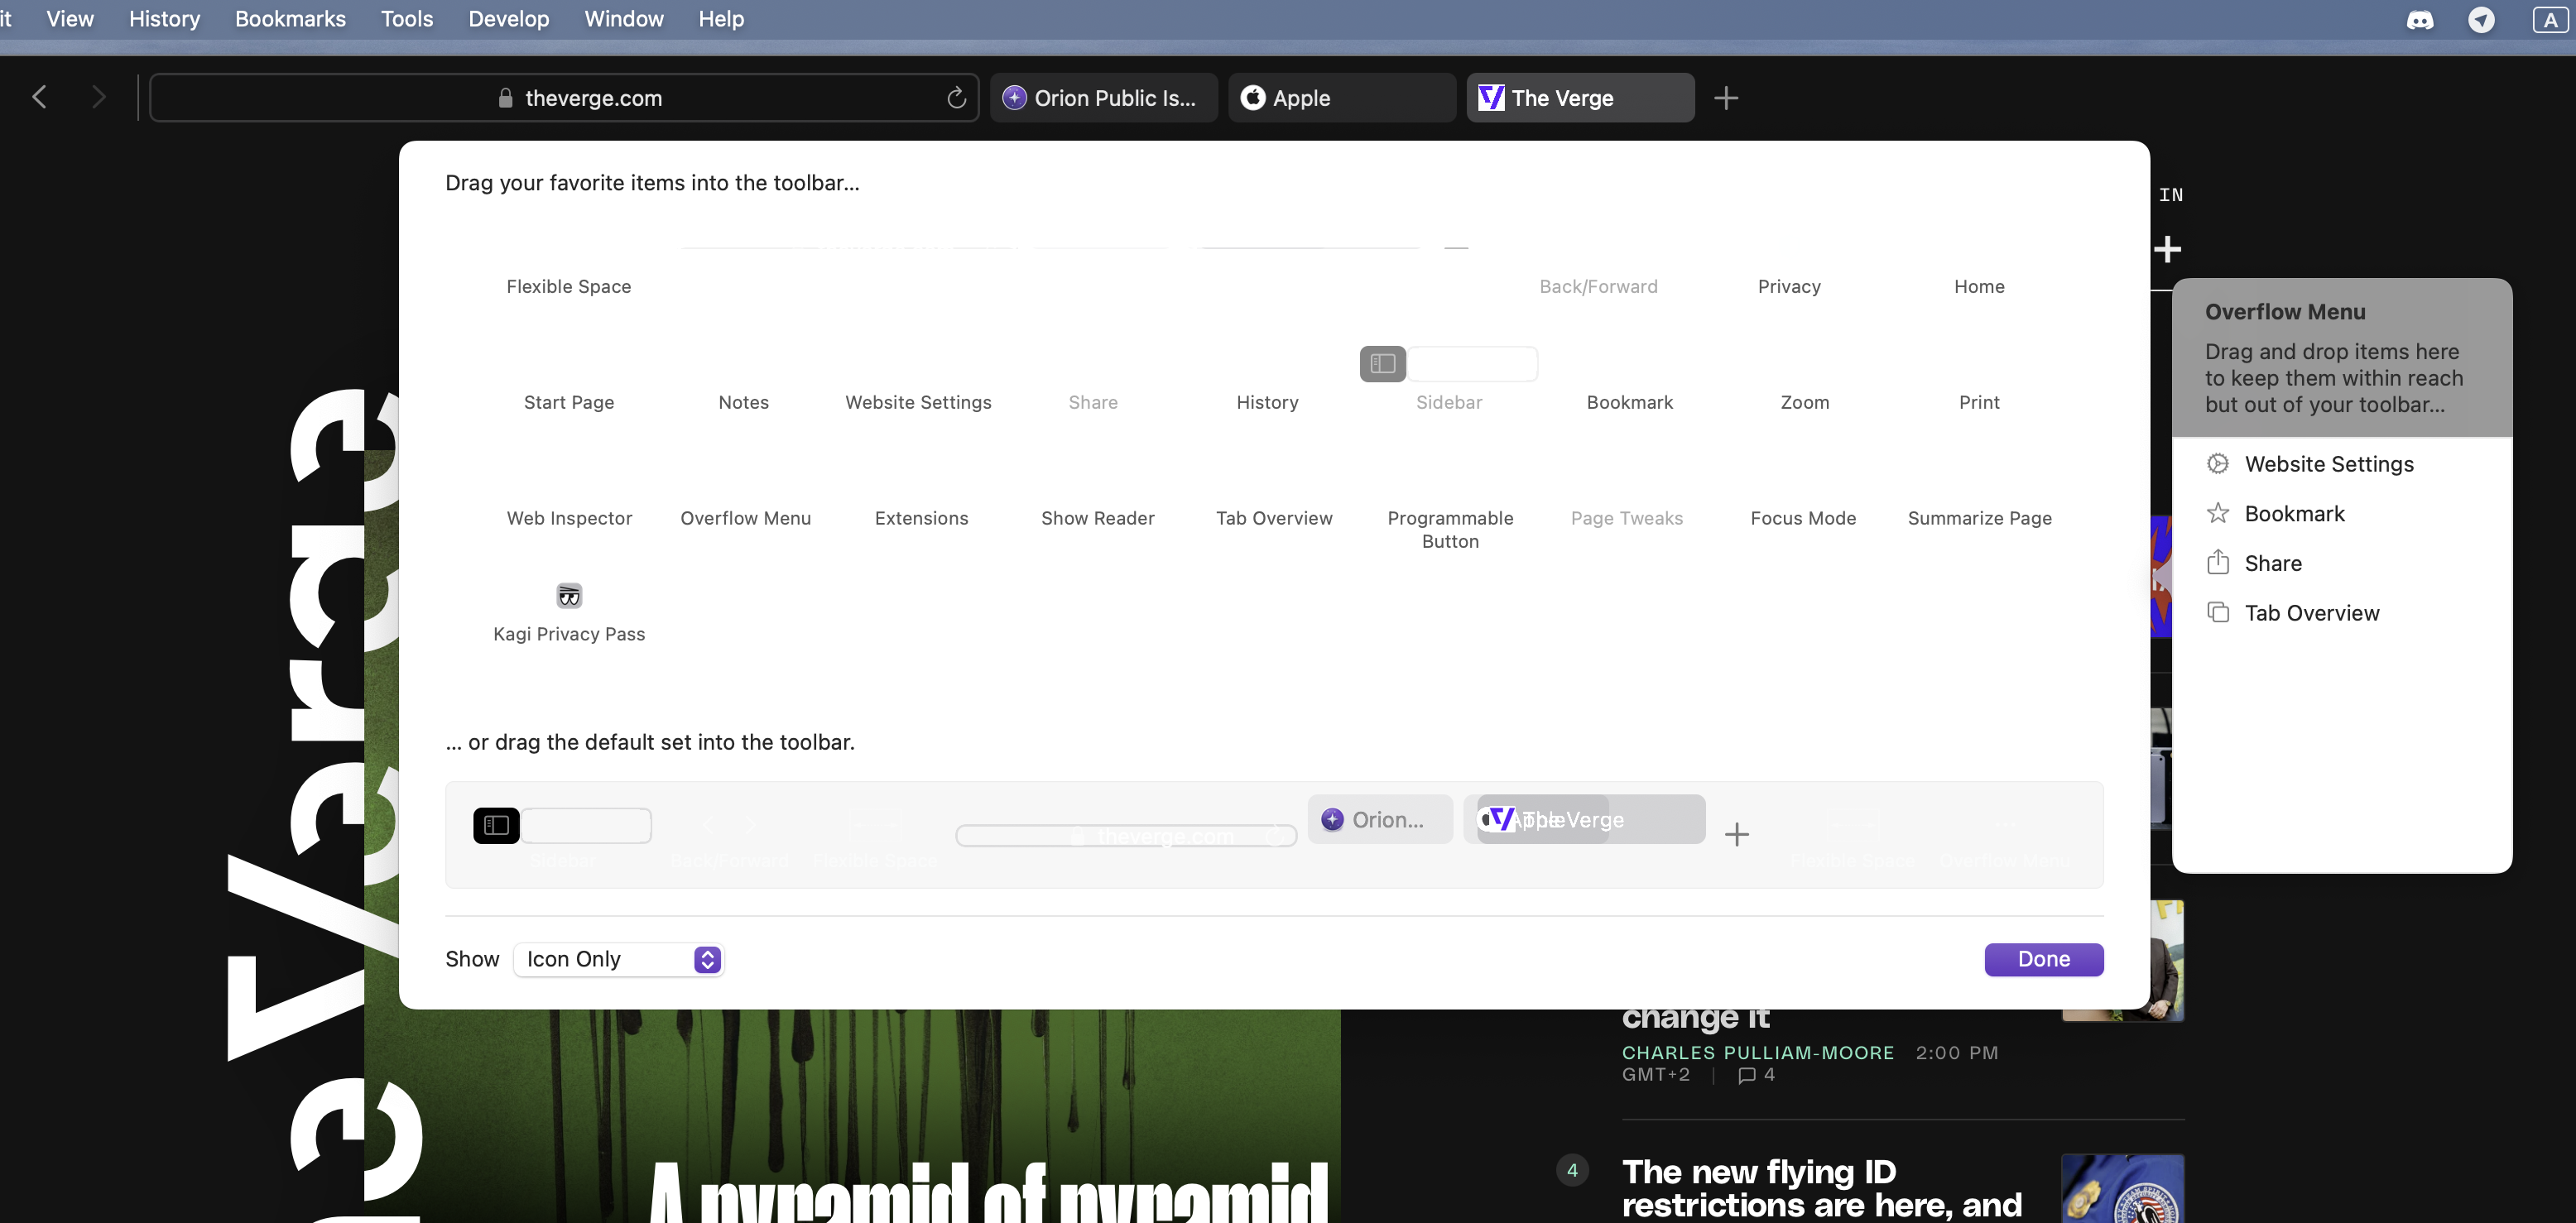Choose Share in the Overflow Menu
The height and width of the screenshot is (1223, 2576).
click(x=2272, y=563)
